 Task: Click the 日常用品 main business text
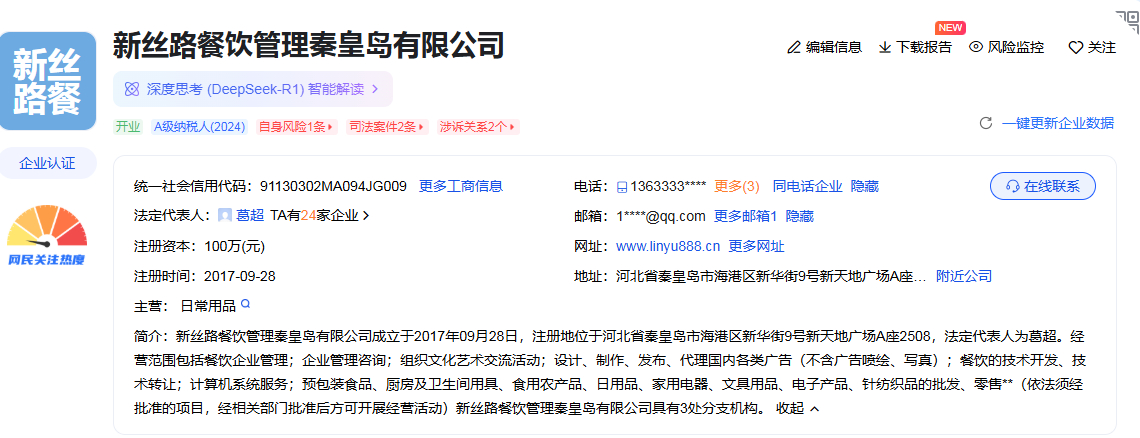(207, 306)
